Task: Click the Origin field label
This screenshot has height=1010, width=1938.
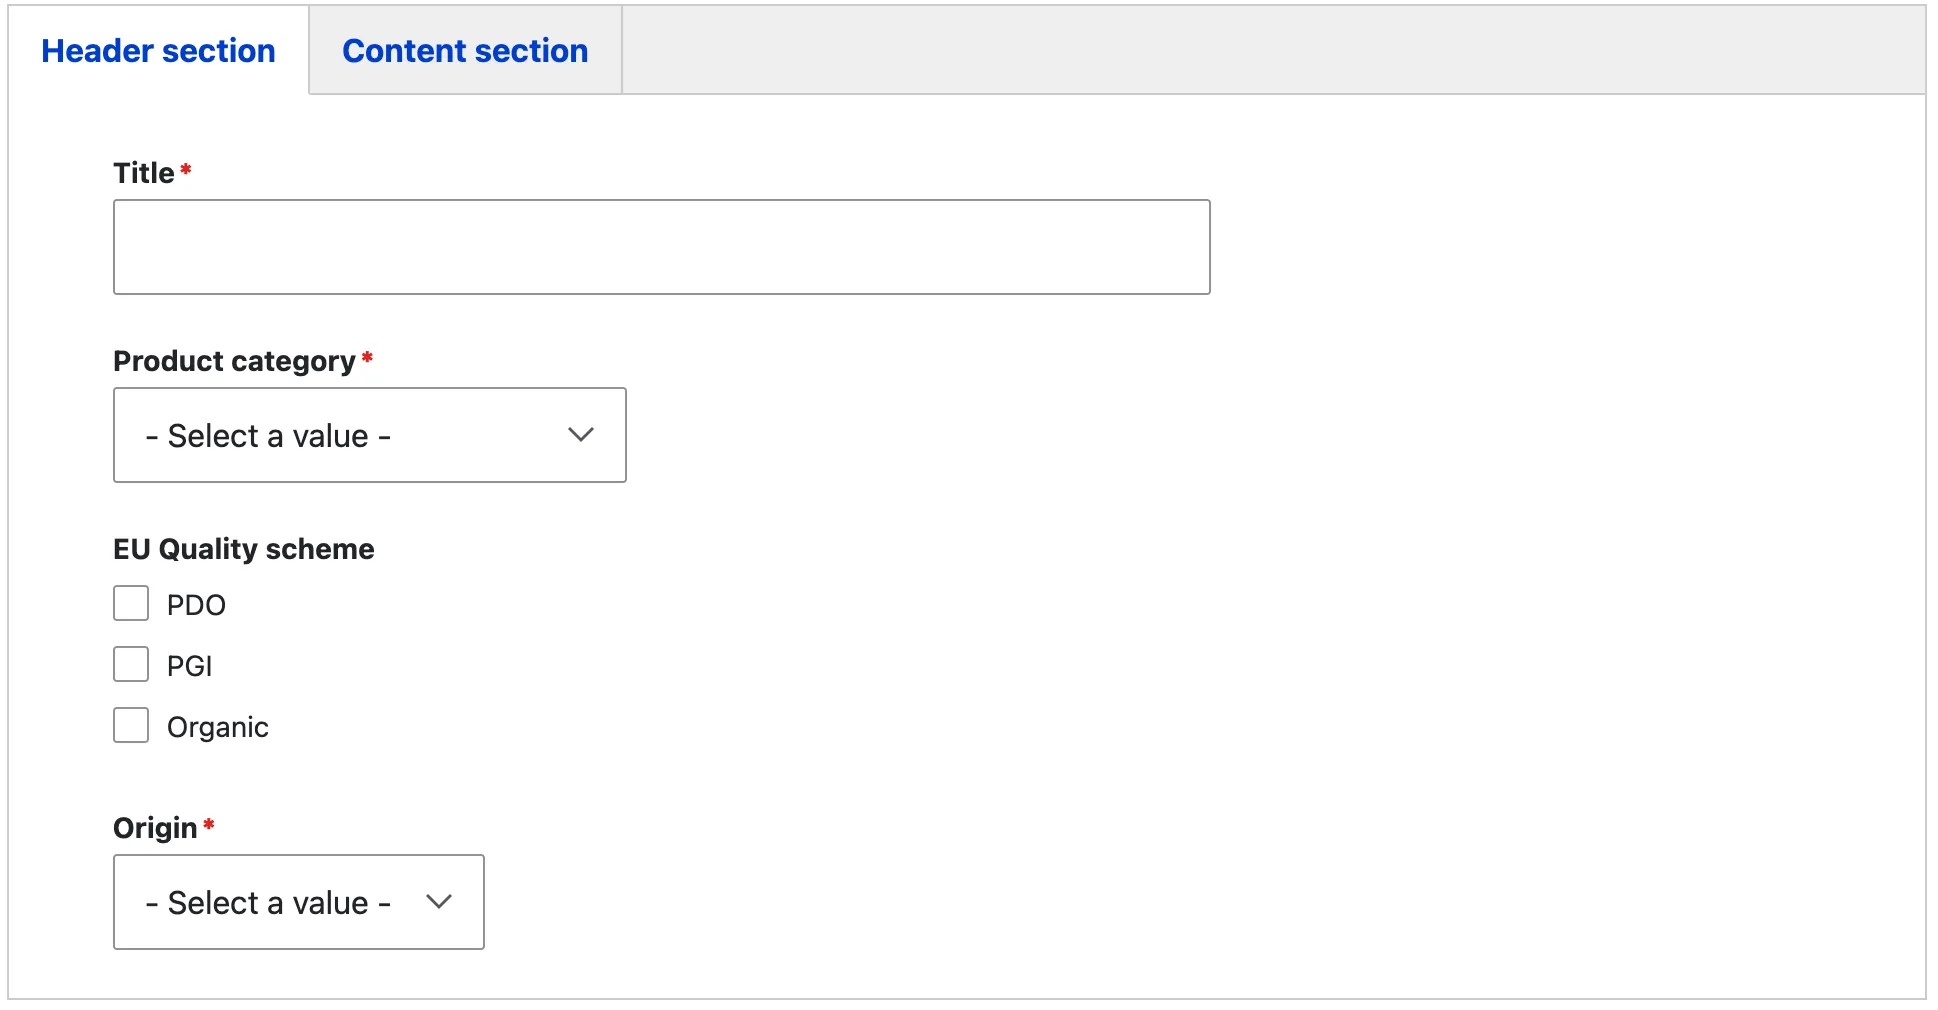Action: coord(155,828)
